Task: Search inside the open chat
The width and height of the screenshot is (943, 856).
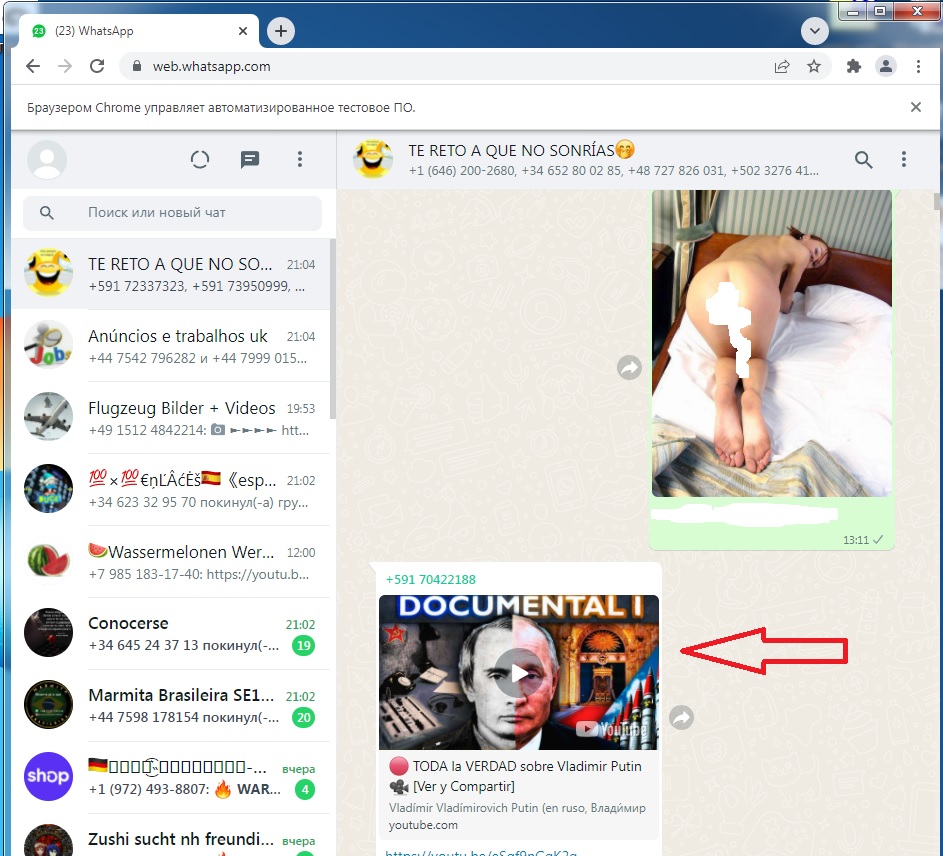Action: 864,159
